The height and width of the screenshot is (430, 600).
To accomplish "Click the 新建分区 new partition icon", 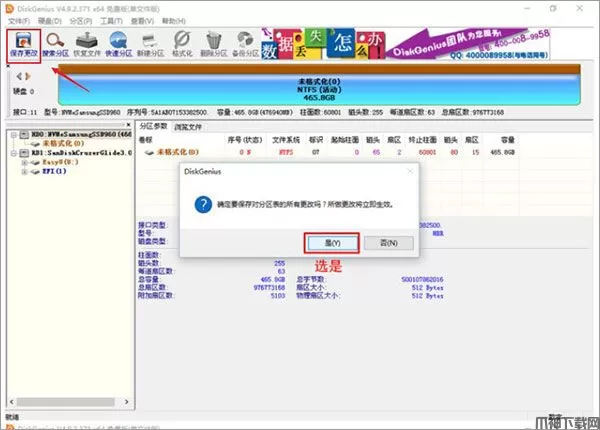I will [x=150, y=45].
